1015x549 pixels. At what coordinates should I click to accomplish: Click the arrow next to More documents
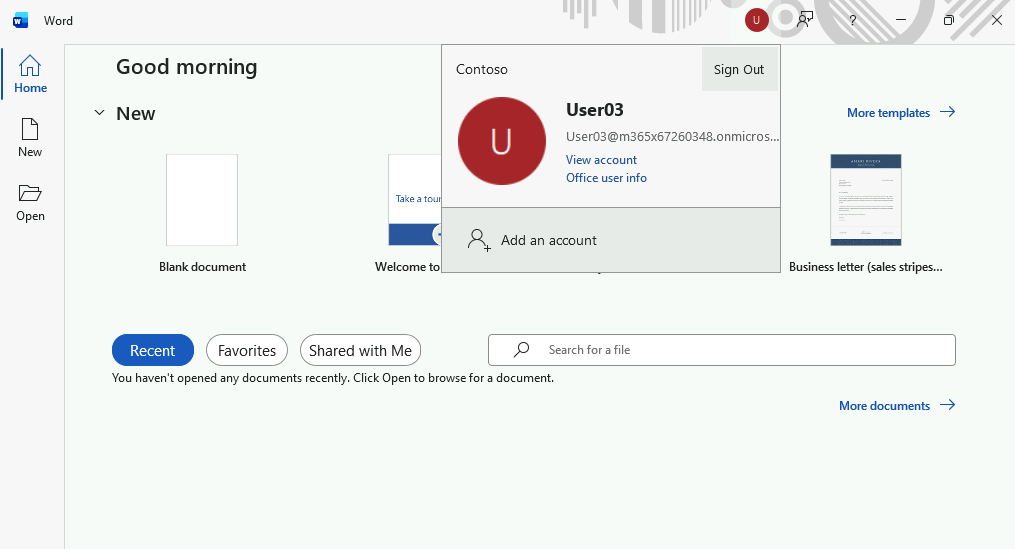(x=948, y=405)
